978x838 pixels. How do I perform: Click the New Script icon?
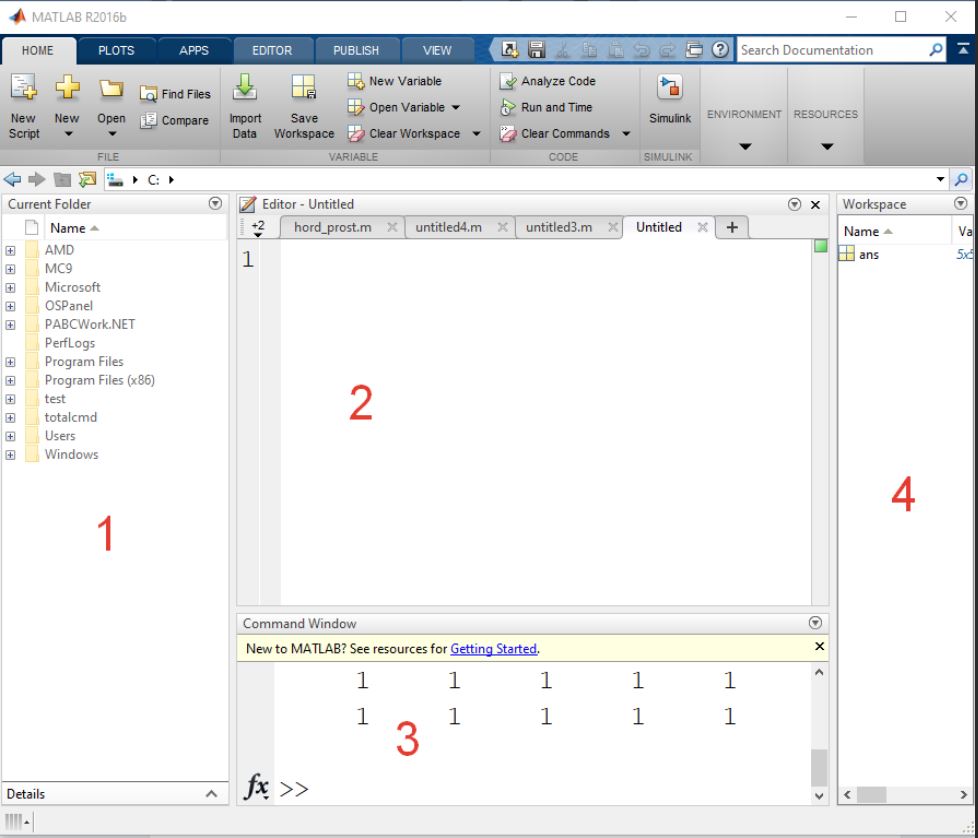pyautogui.click(x=24, y=87)
